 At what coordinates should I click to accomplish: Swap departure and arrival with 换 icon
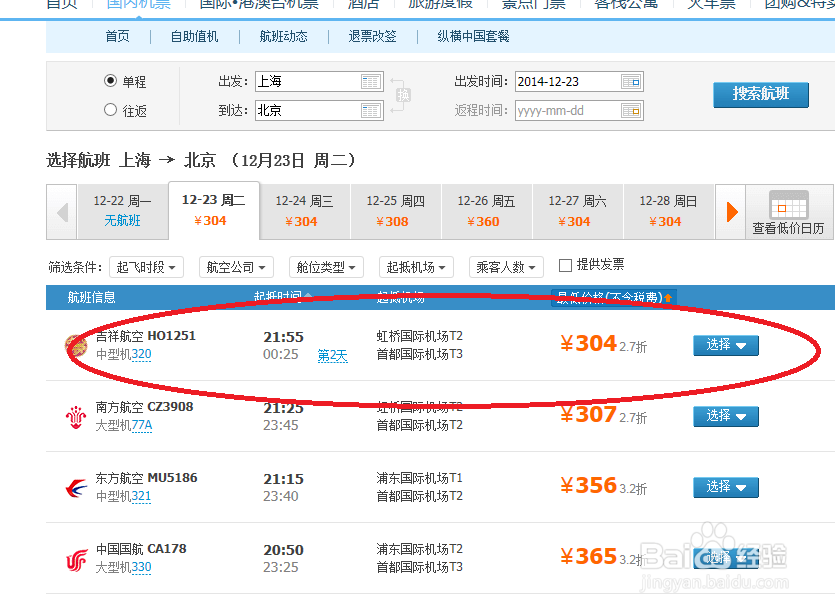(x=403, y=95)
